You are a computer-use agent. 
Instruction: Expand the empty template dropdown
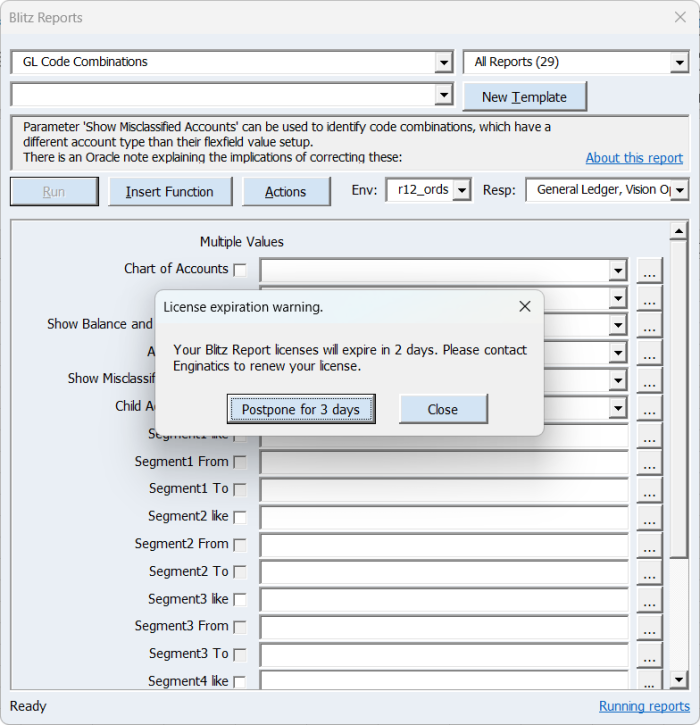443,95
